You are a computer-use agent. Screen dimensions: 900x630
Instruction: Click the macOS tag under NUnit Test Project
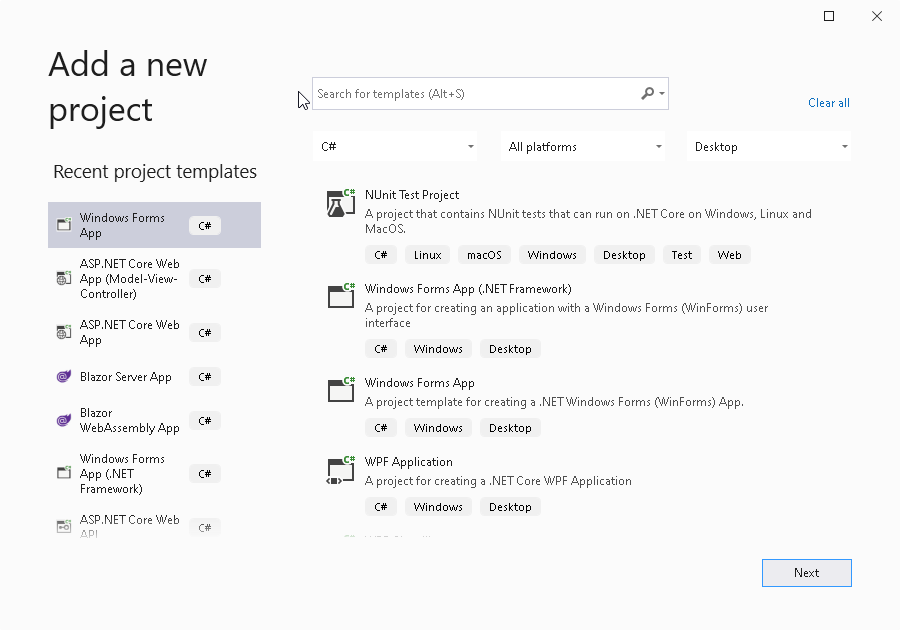(x=484, y=255)
